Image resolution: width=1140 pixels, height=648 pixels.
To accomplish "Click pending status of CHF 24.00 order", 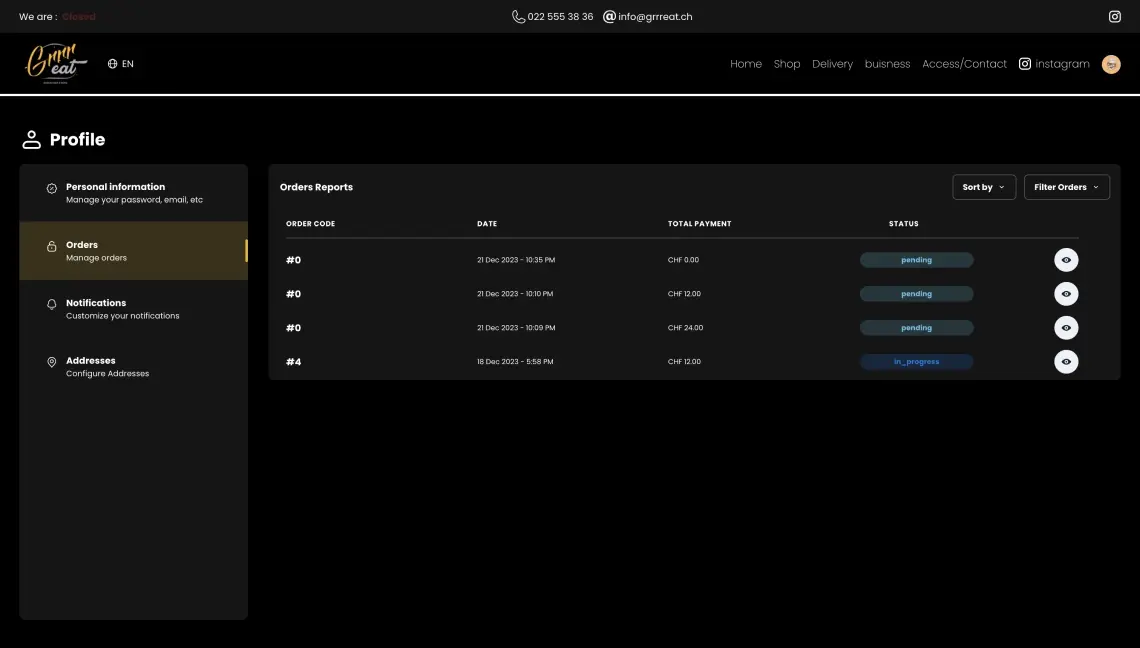I will tap(916, 328).
